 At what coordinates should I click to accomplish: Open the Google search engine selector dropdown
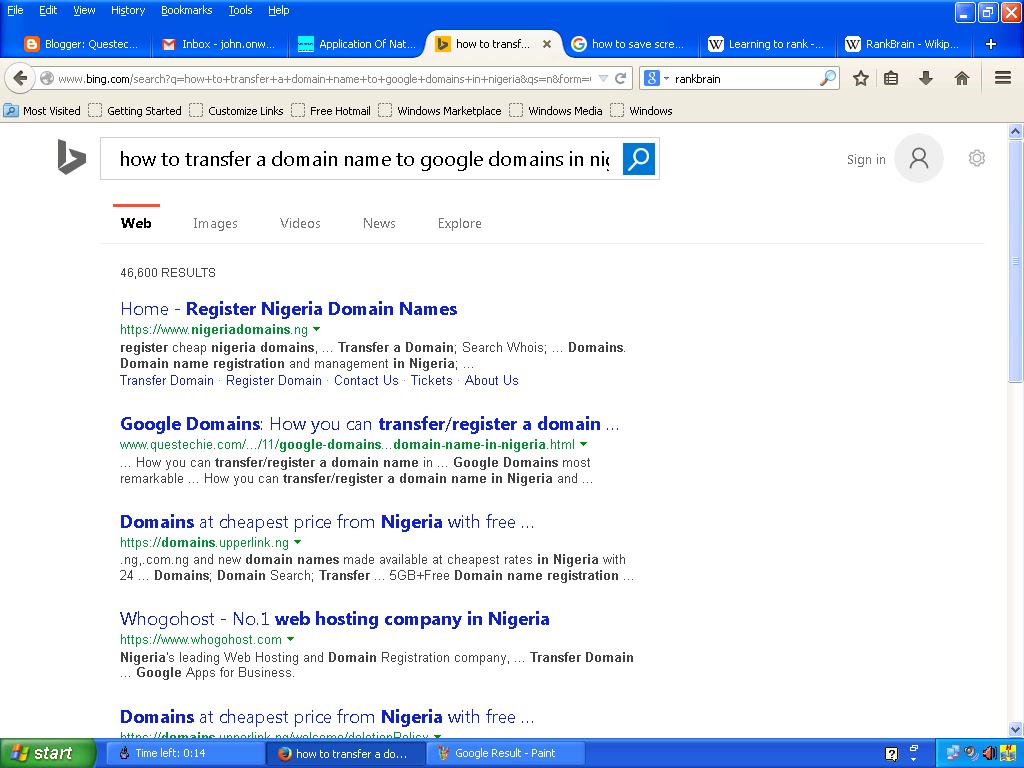point(657,78)
